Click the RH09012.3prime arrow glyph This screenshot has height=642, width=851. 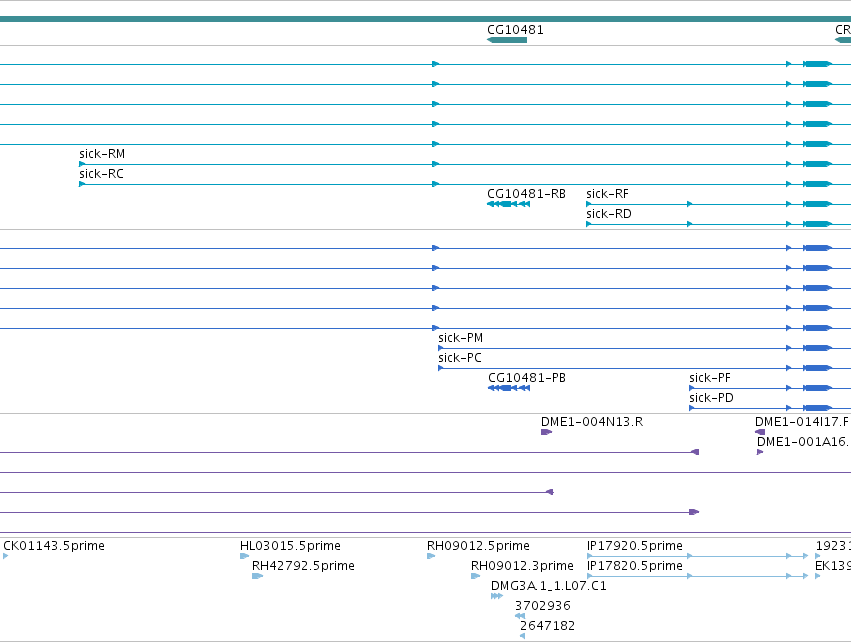pyautogui.click(x=475, y=576)
